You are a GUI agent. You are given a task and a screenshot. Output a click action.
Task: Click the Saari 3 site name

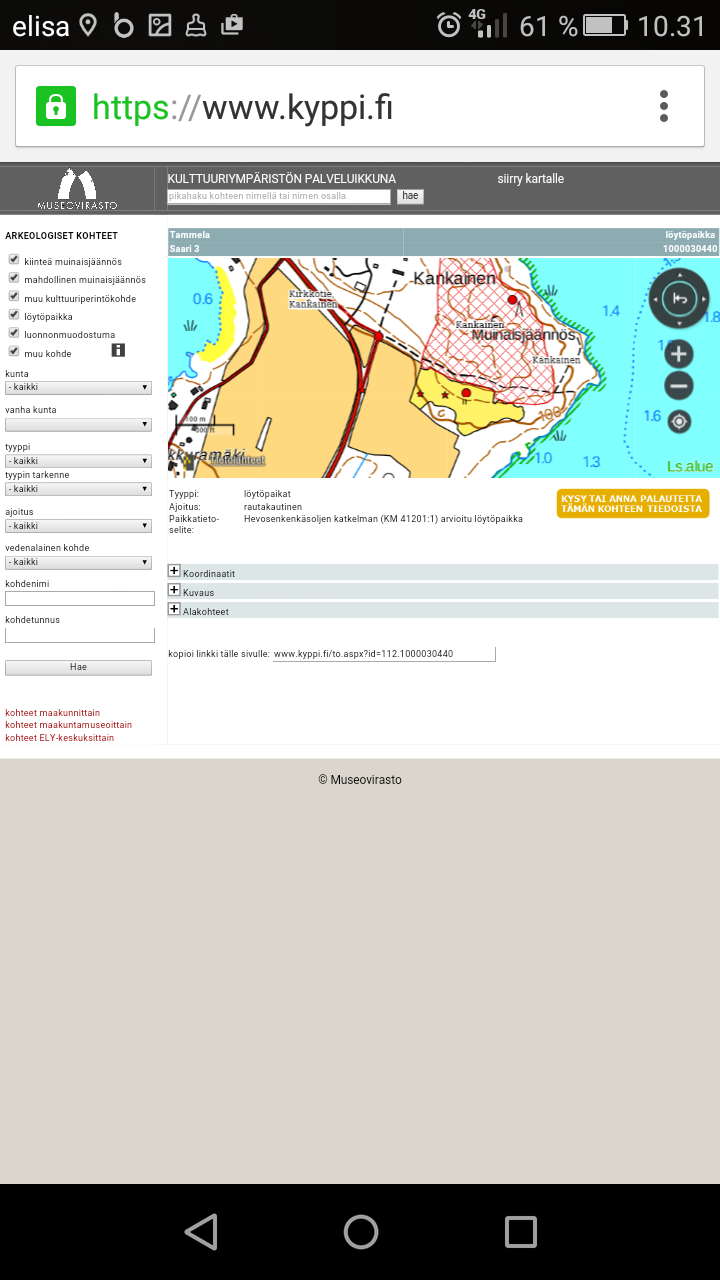(x=185, y=249)
